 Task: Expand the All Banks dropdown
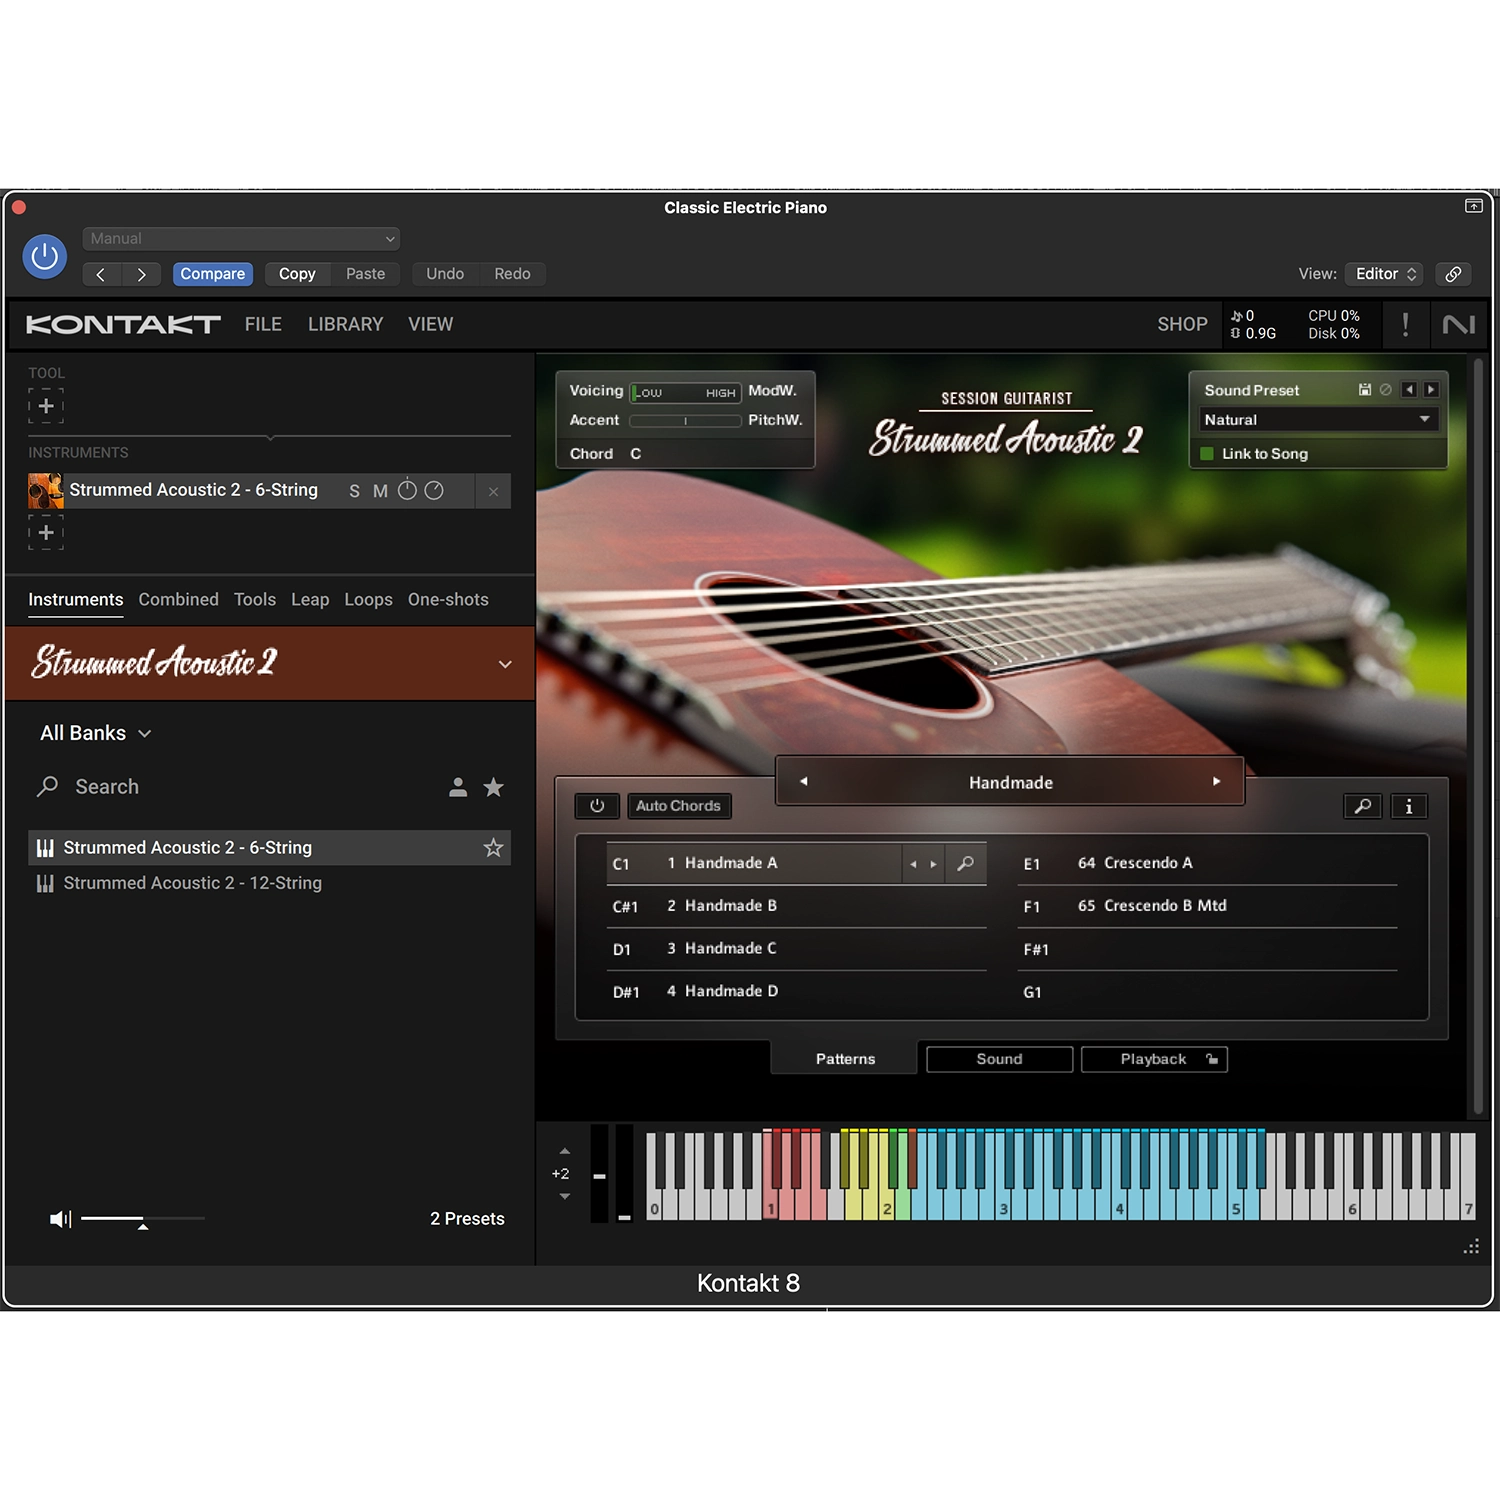96,733
